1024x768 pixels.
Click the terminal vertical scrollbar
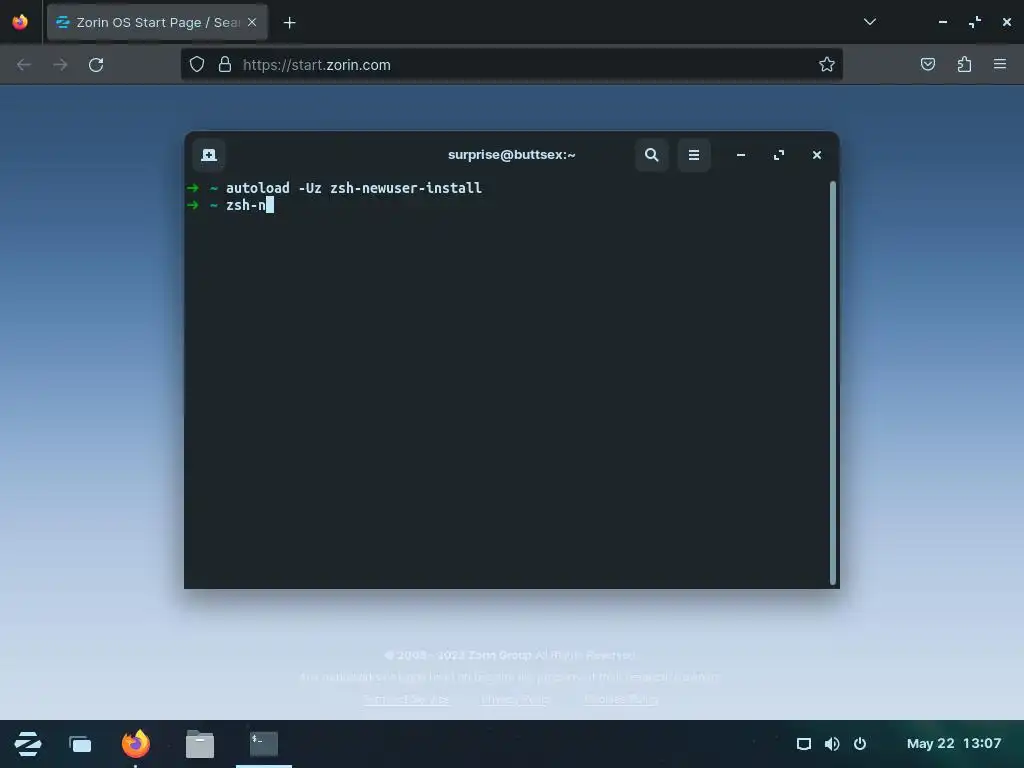tap(833, 383)
